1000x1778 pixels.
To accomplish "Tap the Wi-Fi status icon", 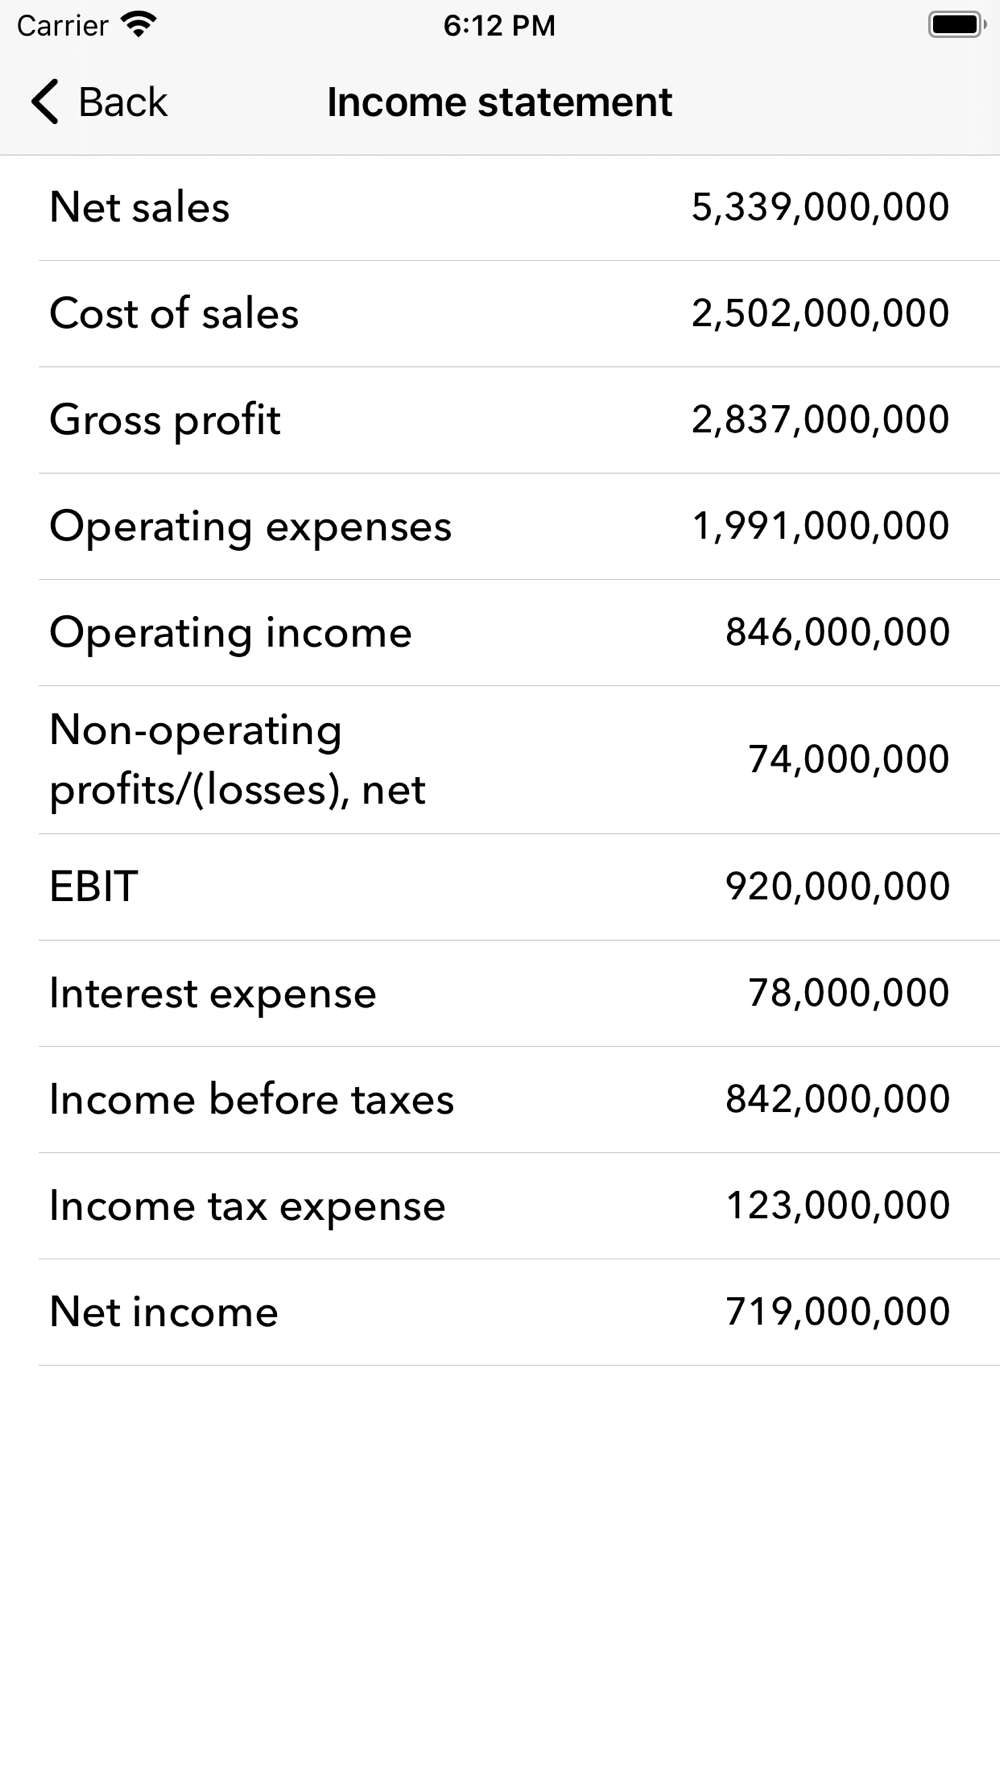I will point(138,24).
